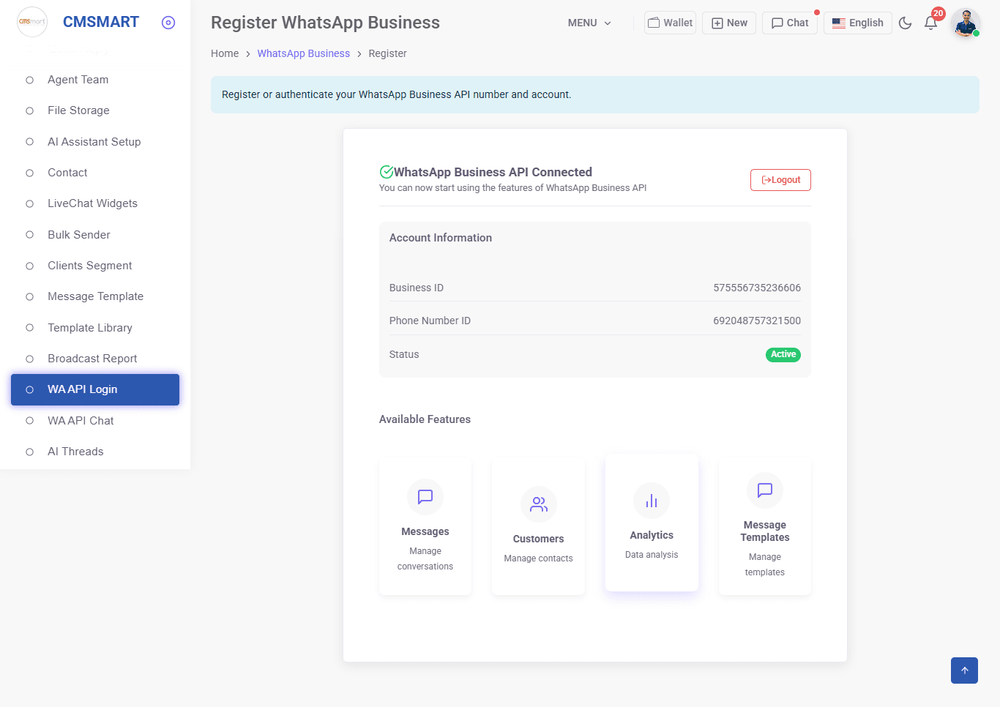Expand the MENU dropdown
Viewport: 1000px width, 707px height.
(589, 23)
